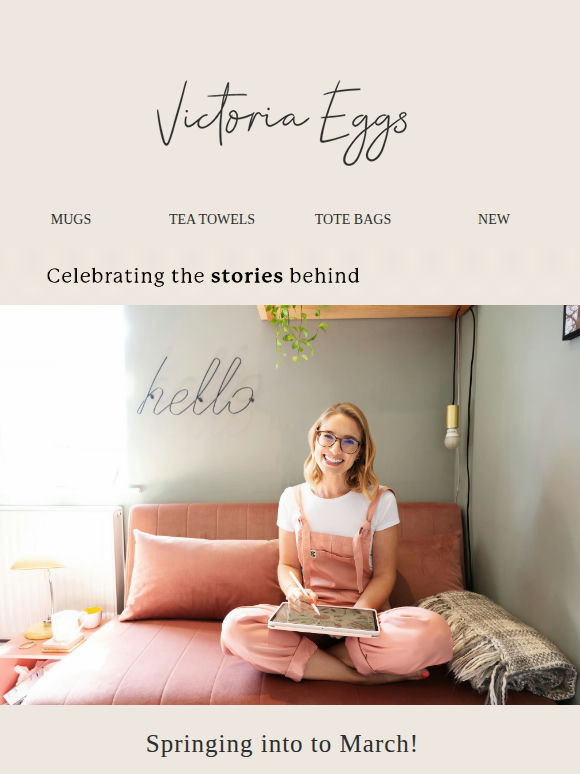This screenshot has height=774, width=580.
Task: Click the white mug on side table
Action: coord(67,625)
